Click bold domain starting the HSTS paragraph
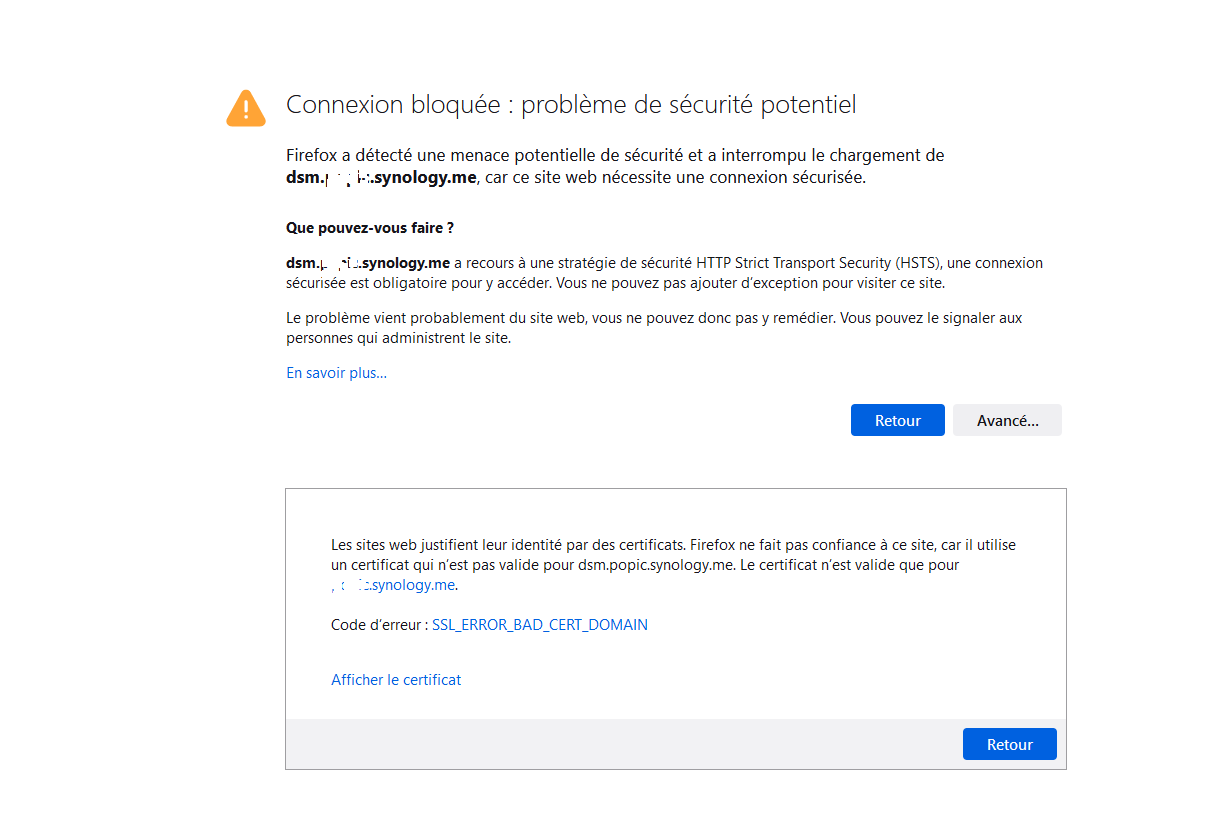The height and width of the screenshot is (824, 1216). 367,263
